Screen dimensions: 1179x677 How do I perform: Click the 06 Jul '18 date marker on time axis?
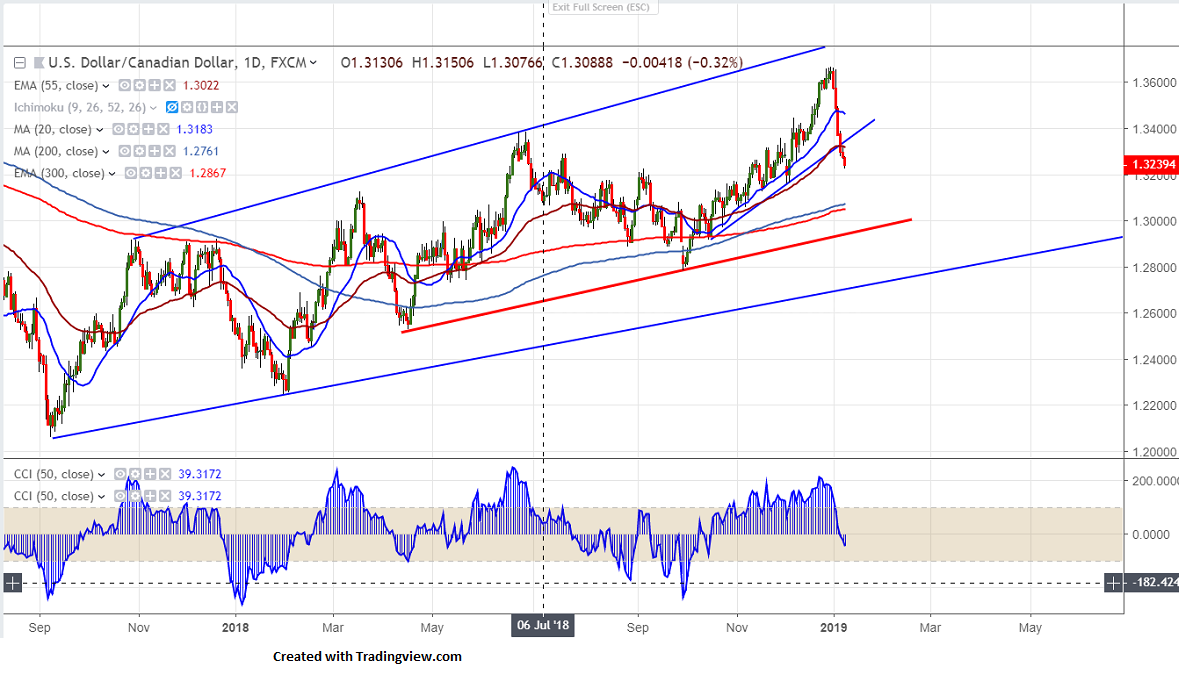point(543,626)
